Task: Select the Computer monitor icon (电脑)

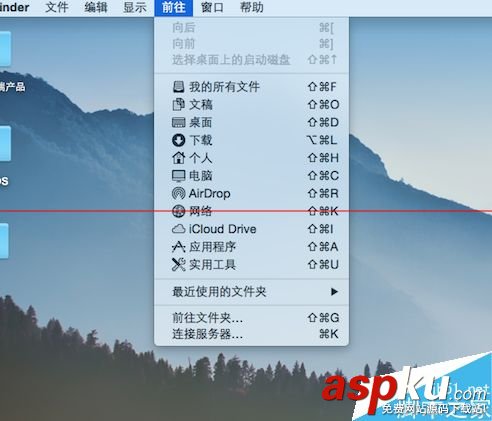Action: tap(178, 176)
